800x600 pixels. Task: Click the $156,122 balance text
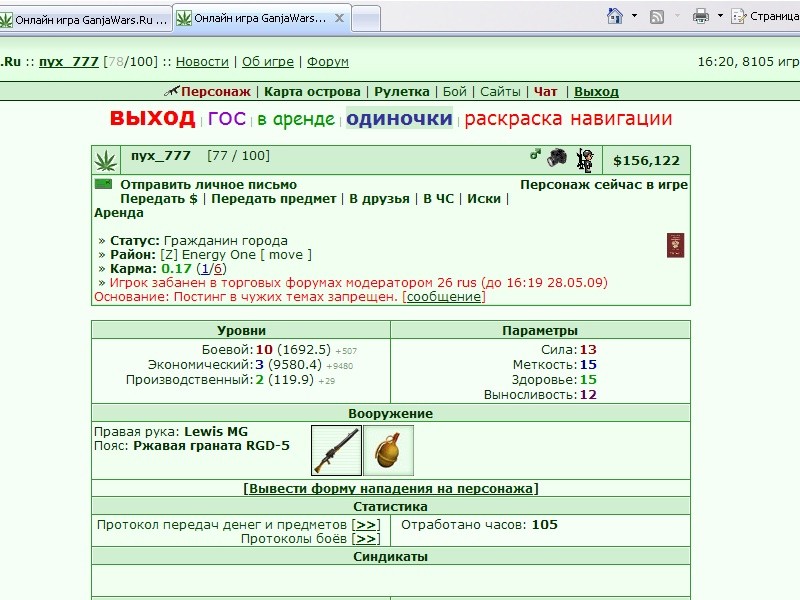(x=646, y=161)
